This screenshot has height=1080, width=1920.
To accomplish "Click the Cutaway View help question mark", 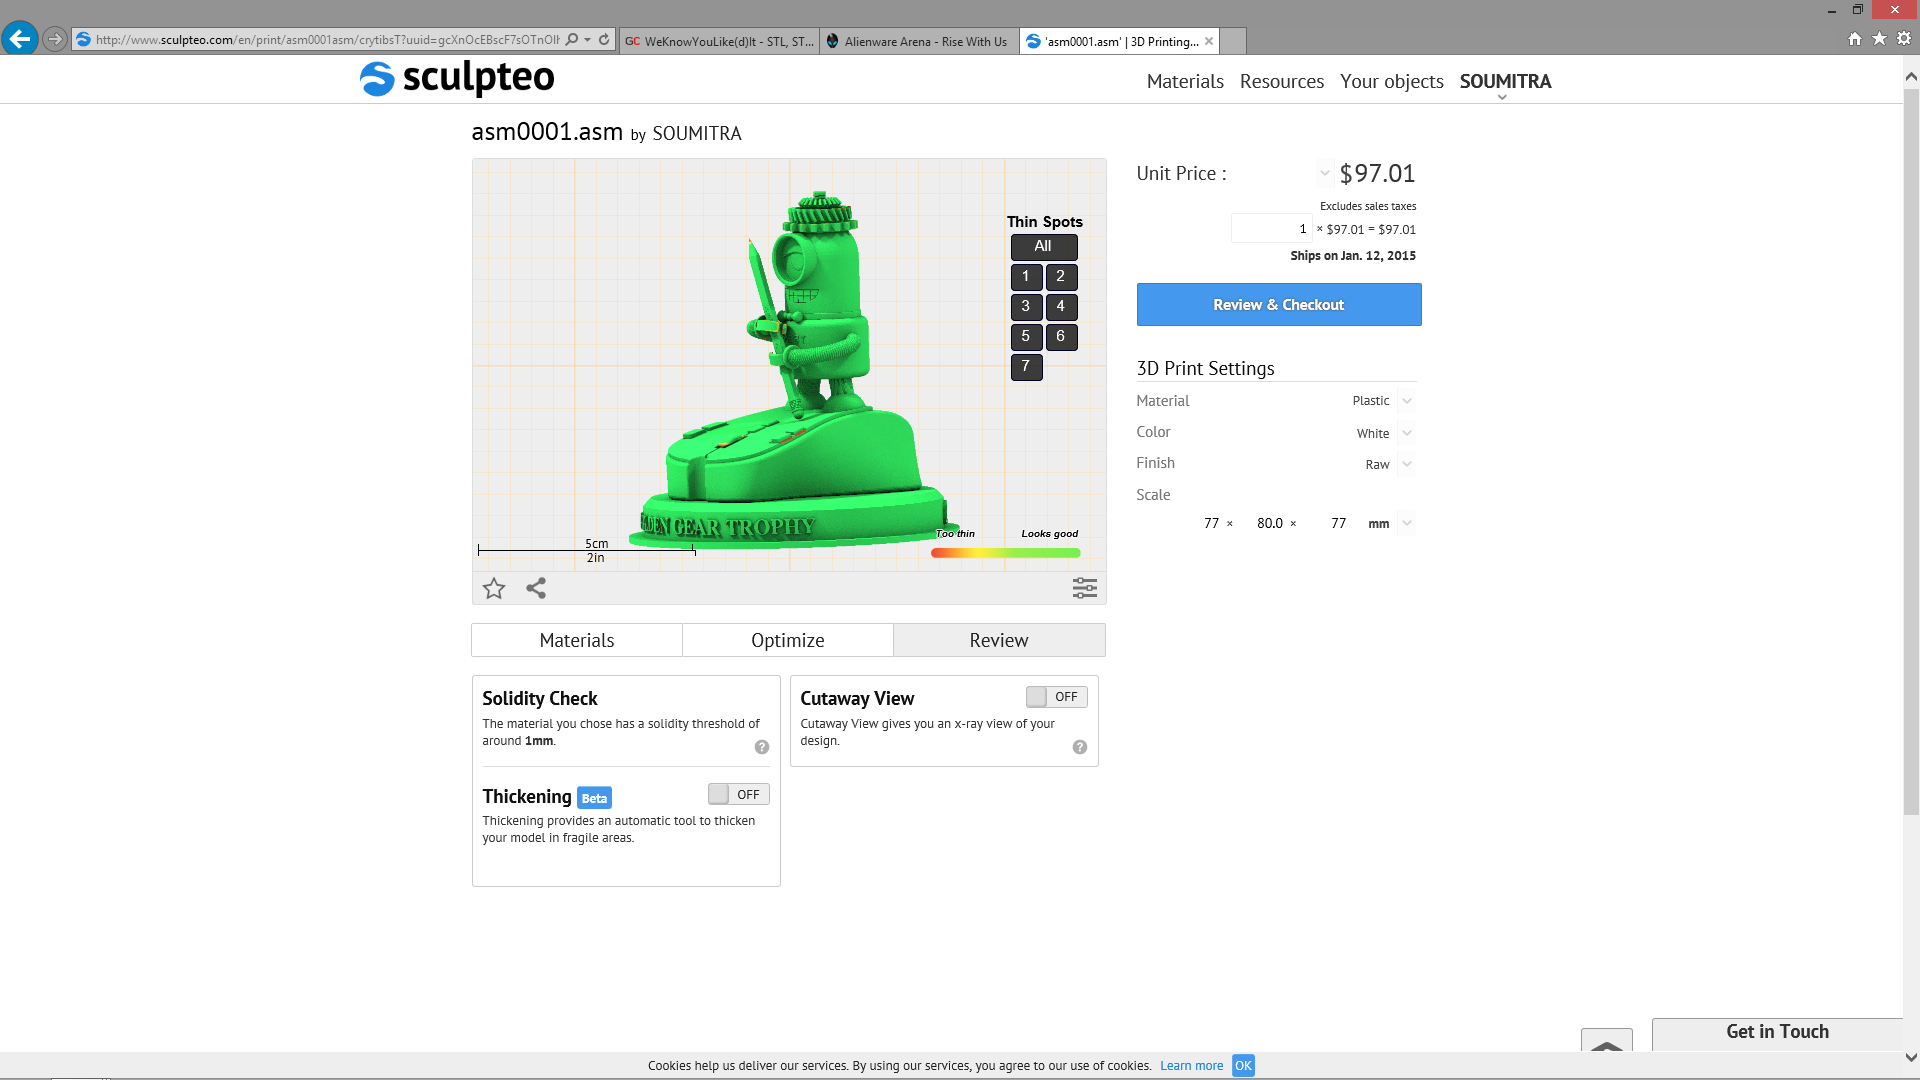I will (1080, 747).
